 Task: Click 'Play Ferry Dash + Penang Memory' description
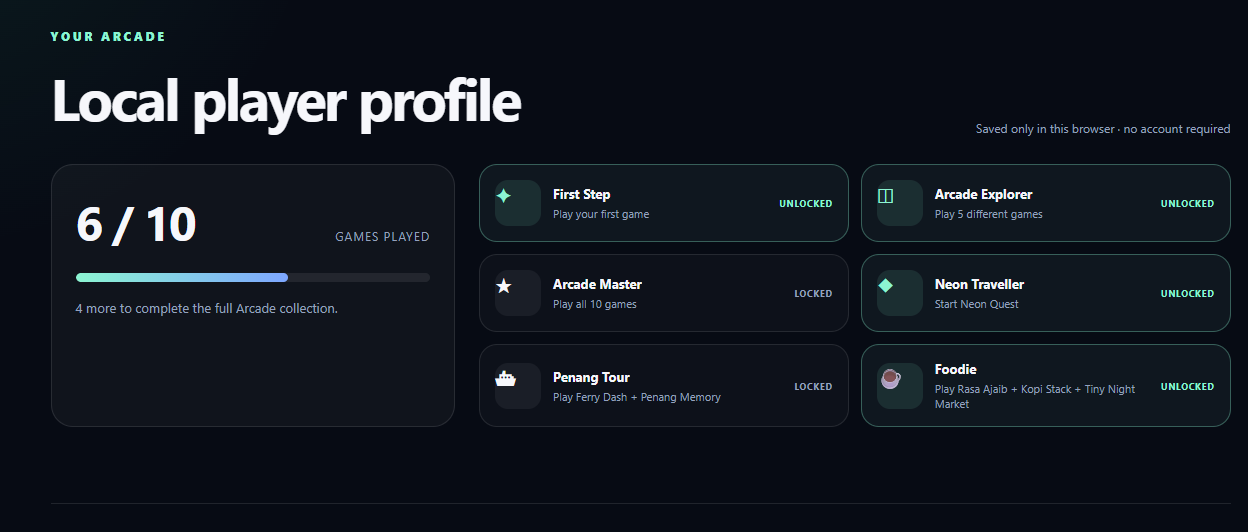[x=637, y=397]
